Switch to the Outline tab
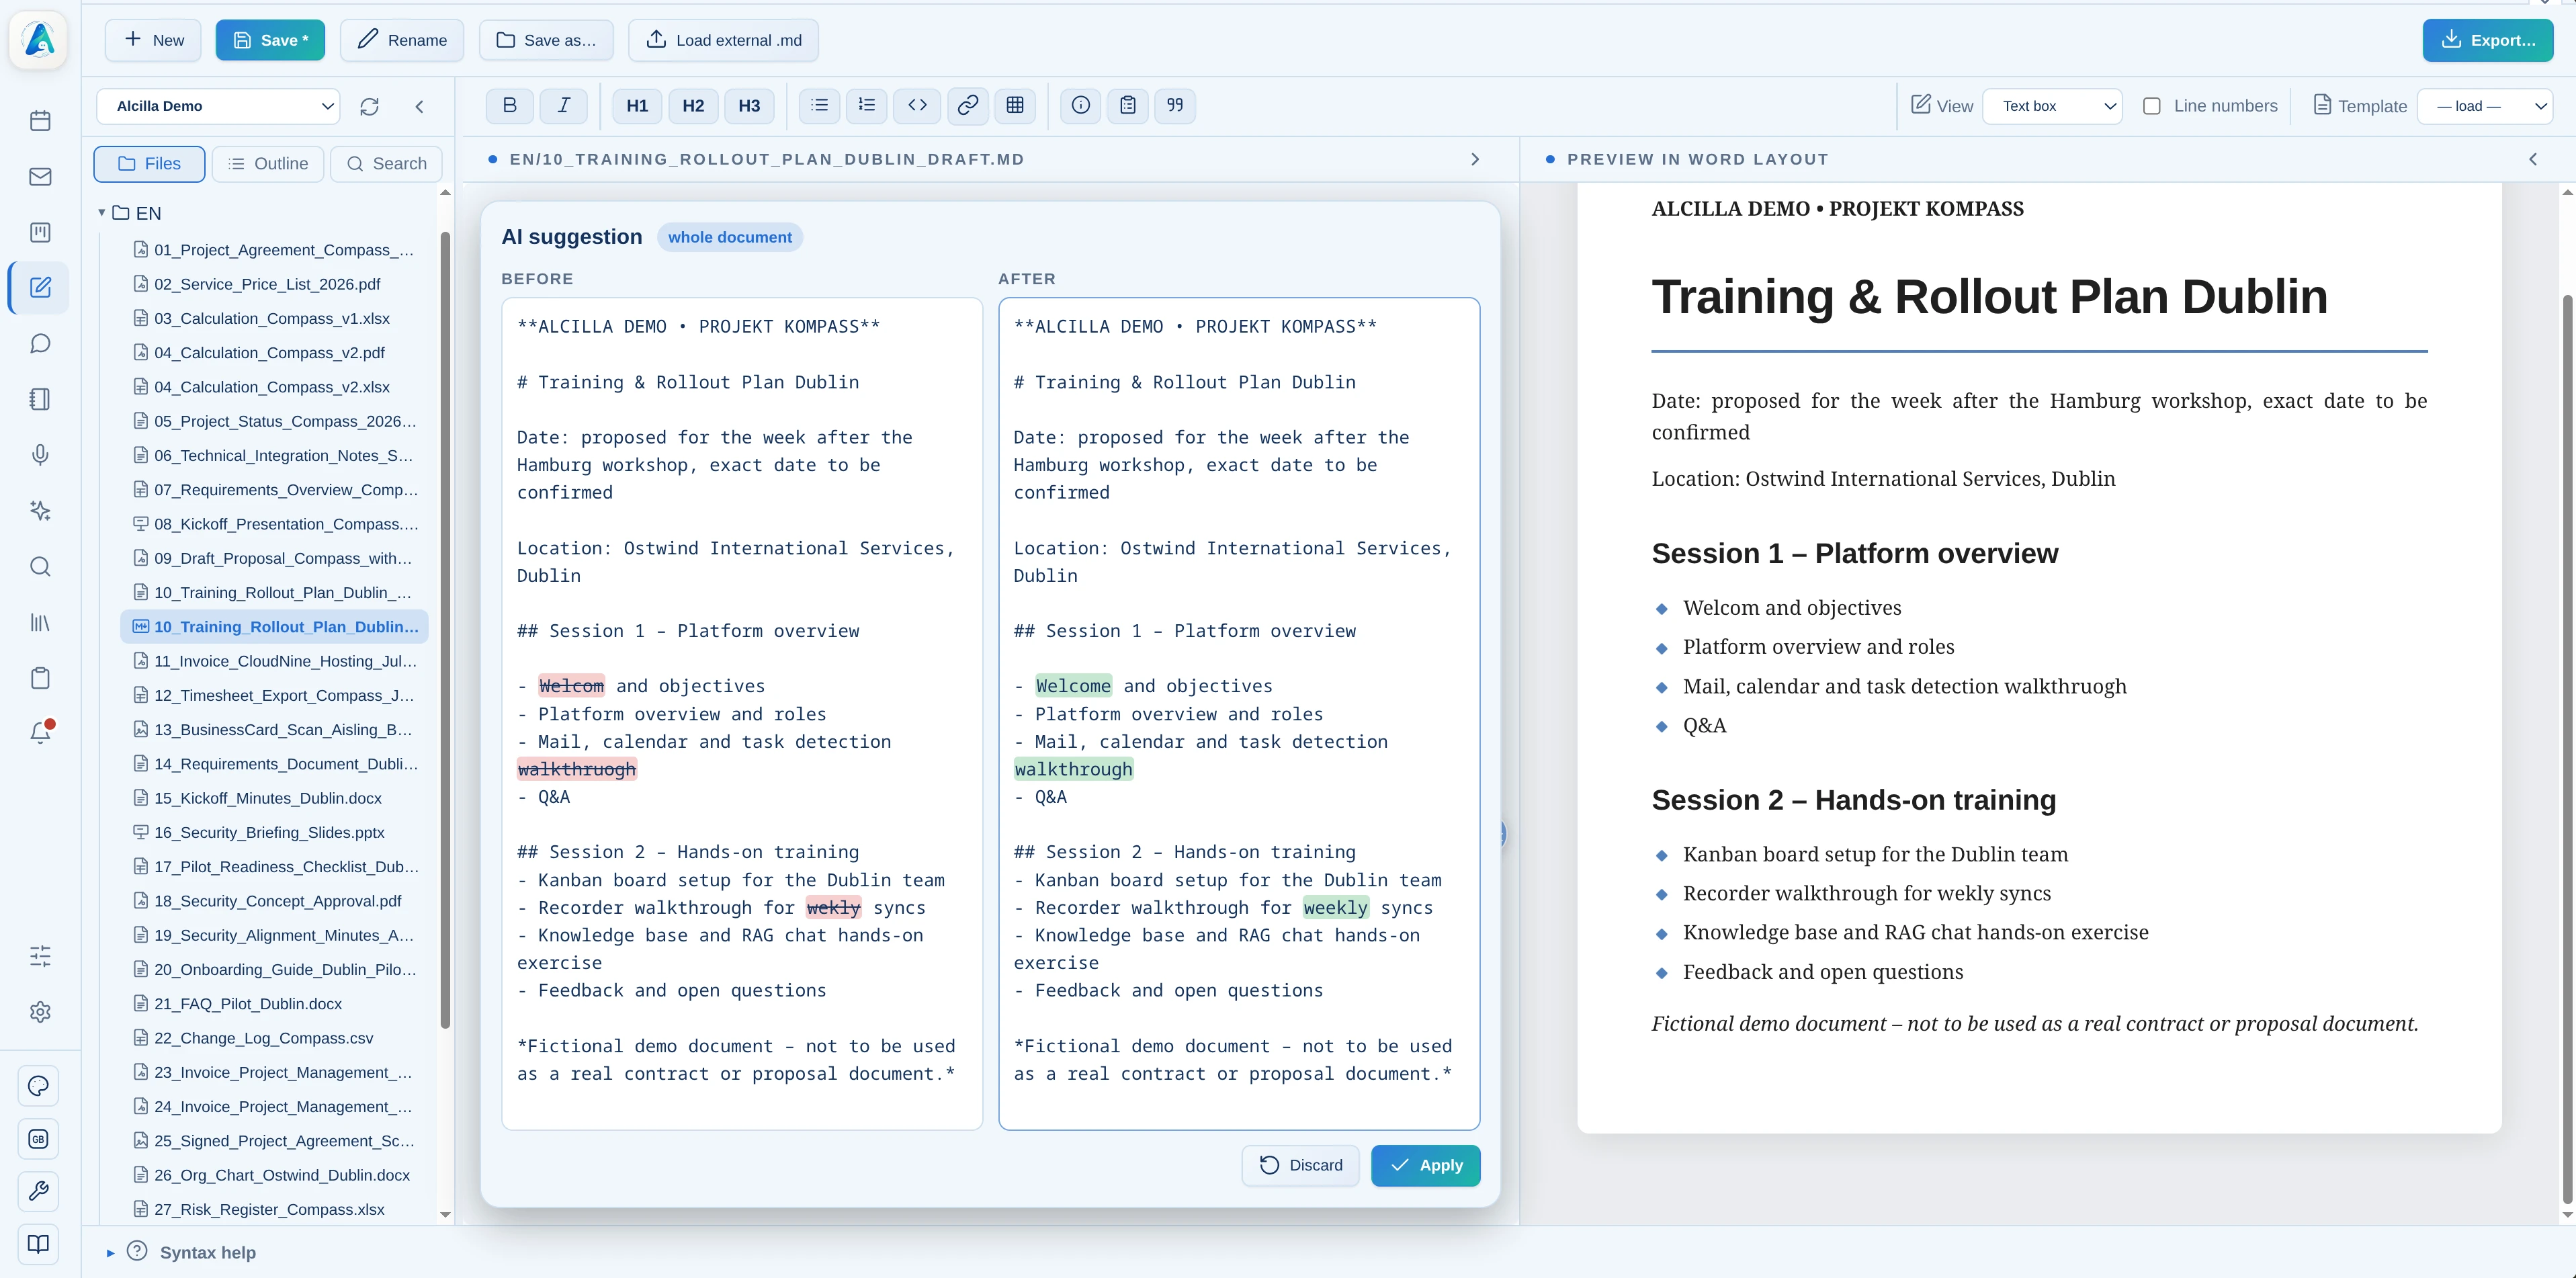The width and height of the screenshot is (2576, 1278). pyautogui.click(x=268, y=164)
